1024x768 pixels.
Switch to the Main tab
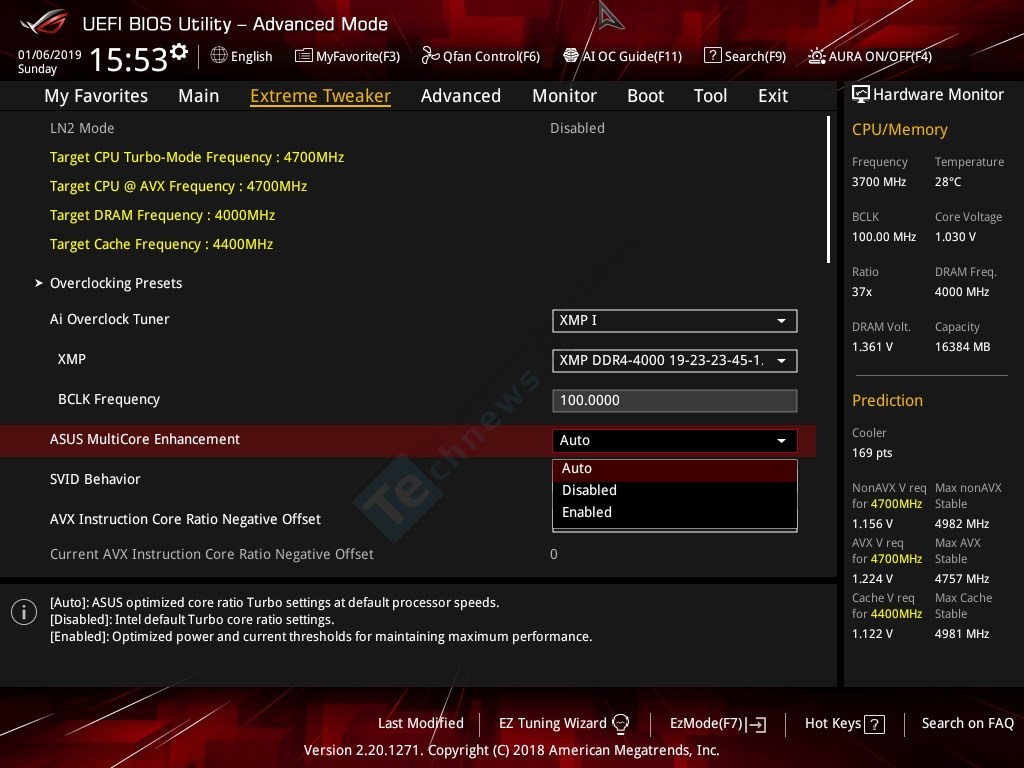[199, 96]
